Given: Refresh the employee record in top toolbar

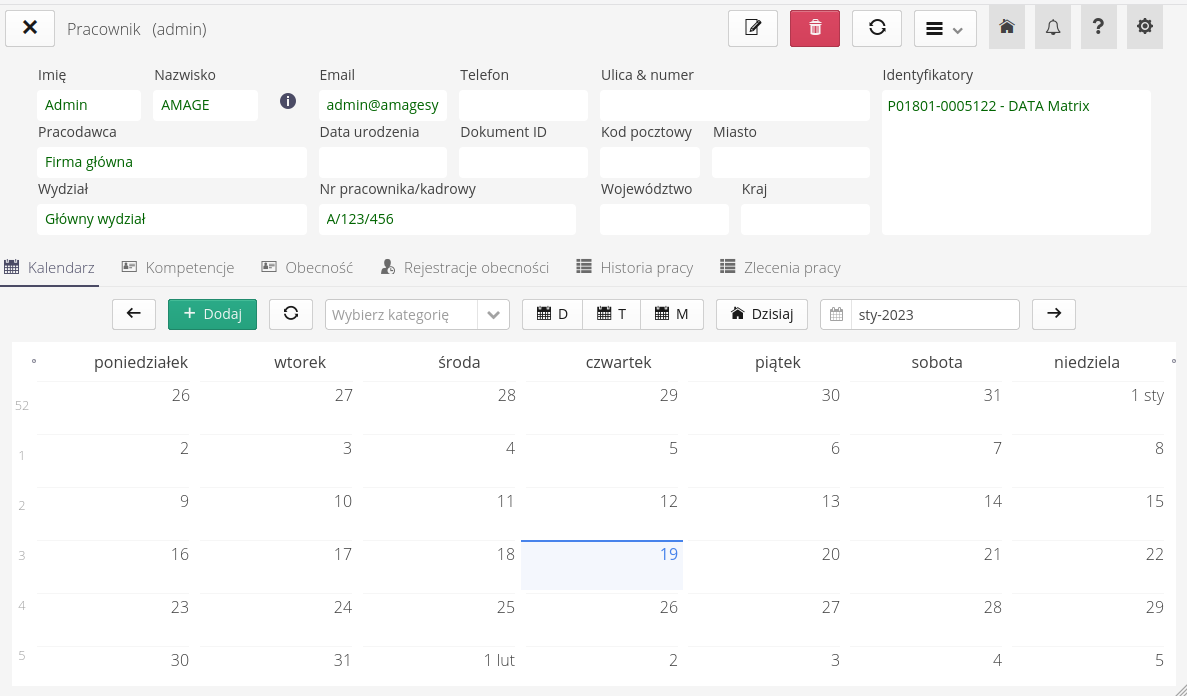Looking at the screenshot, I should tap(877, 28).
